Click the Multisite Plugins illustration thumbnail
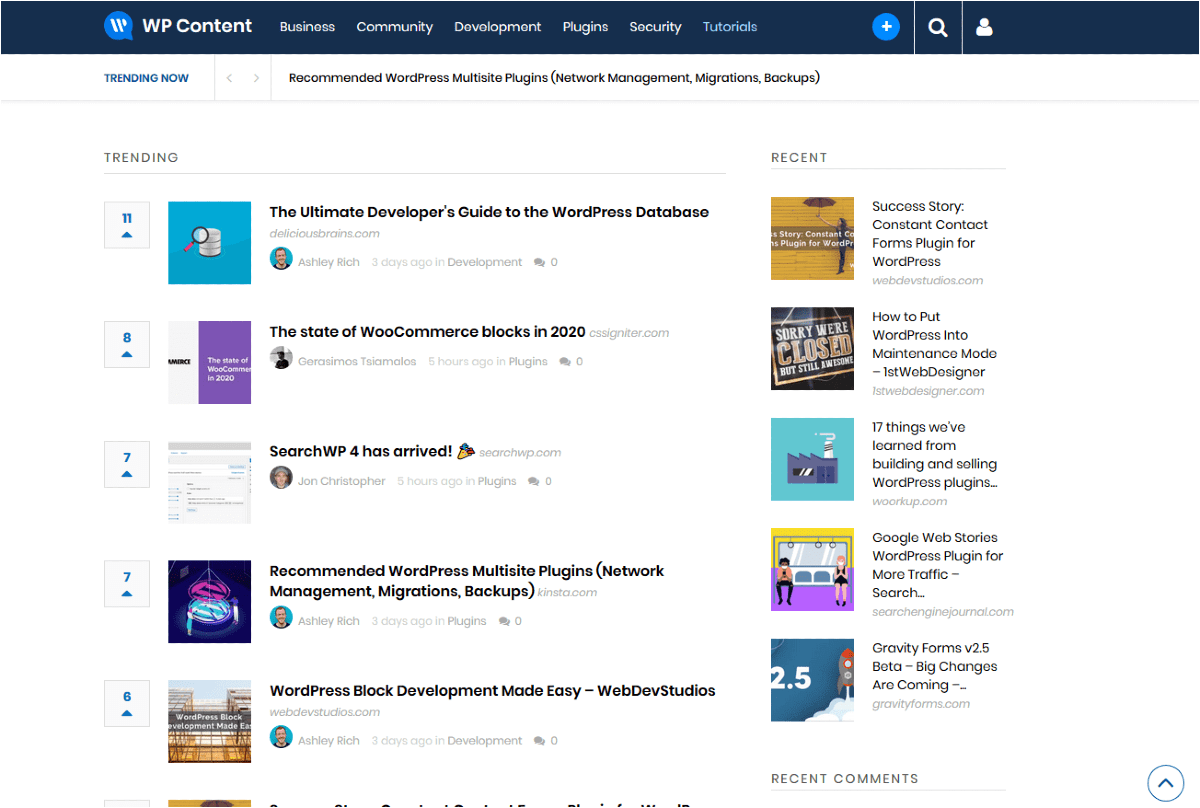The image size is (1200, 808). click(209, 601)
